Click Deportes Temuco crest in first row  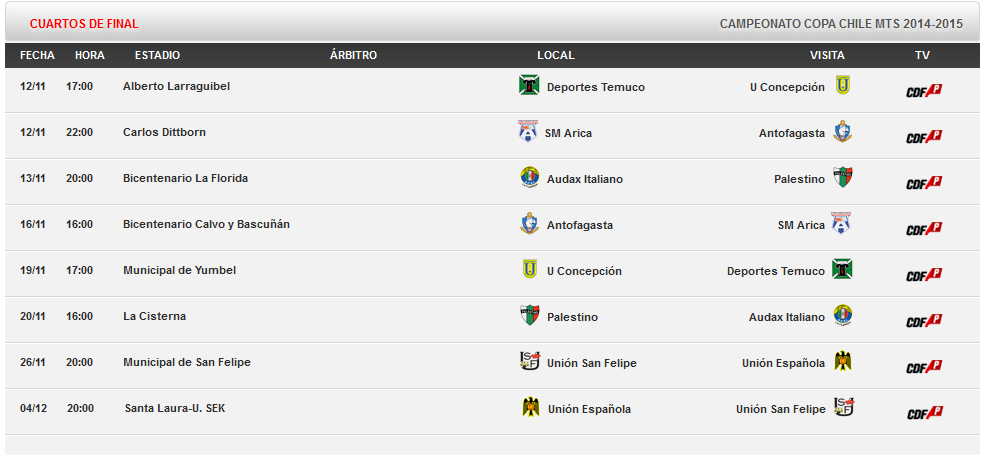click(529, 85)
